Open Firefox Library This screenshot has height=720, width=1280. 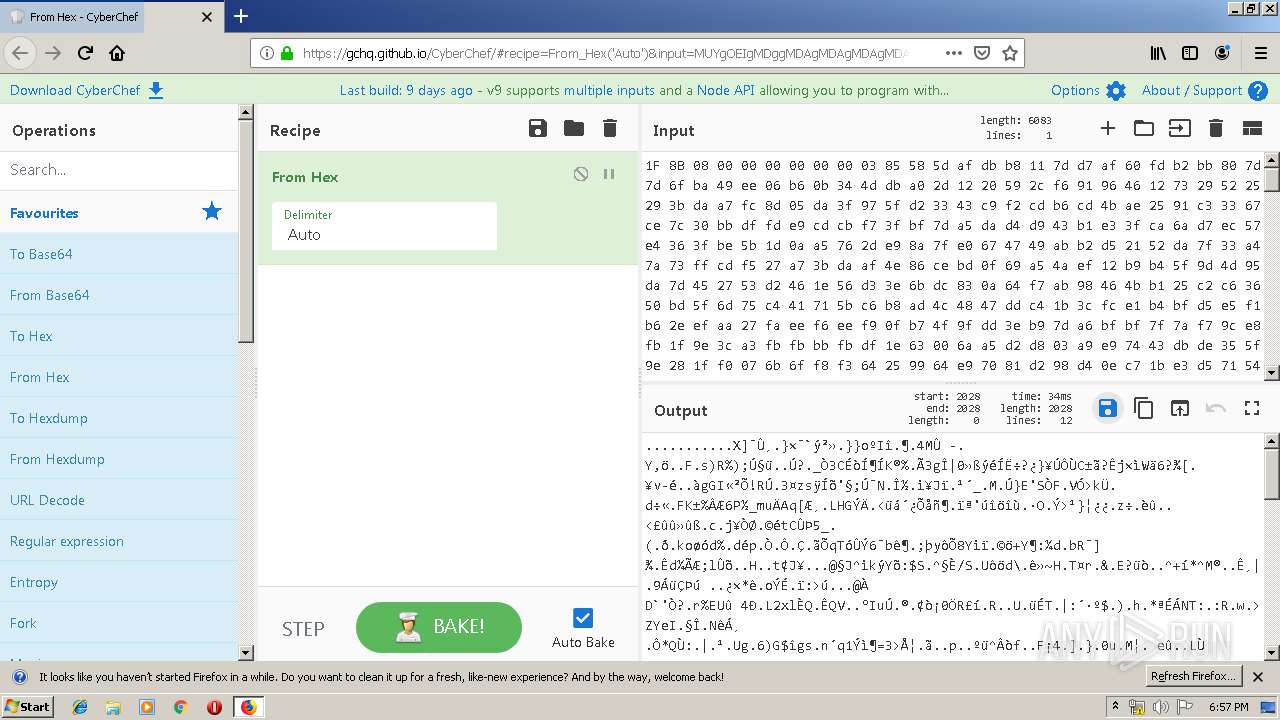point(1158,53)
